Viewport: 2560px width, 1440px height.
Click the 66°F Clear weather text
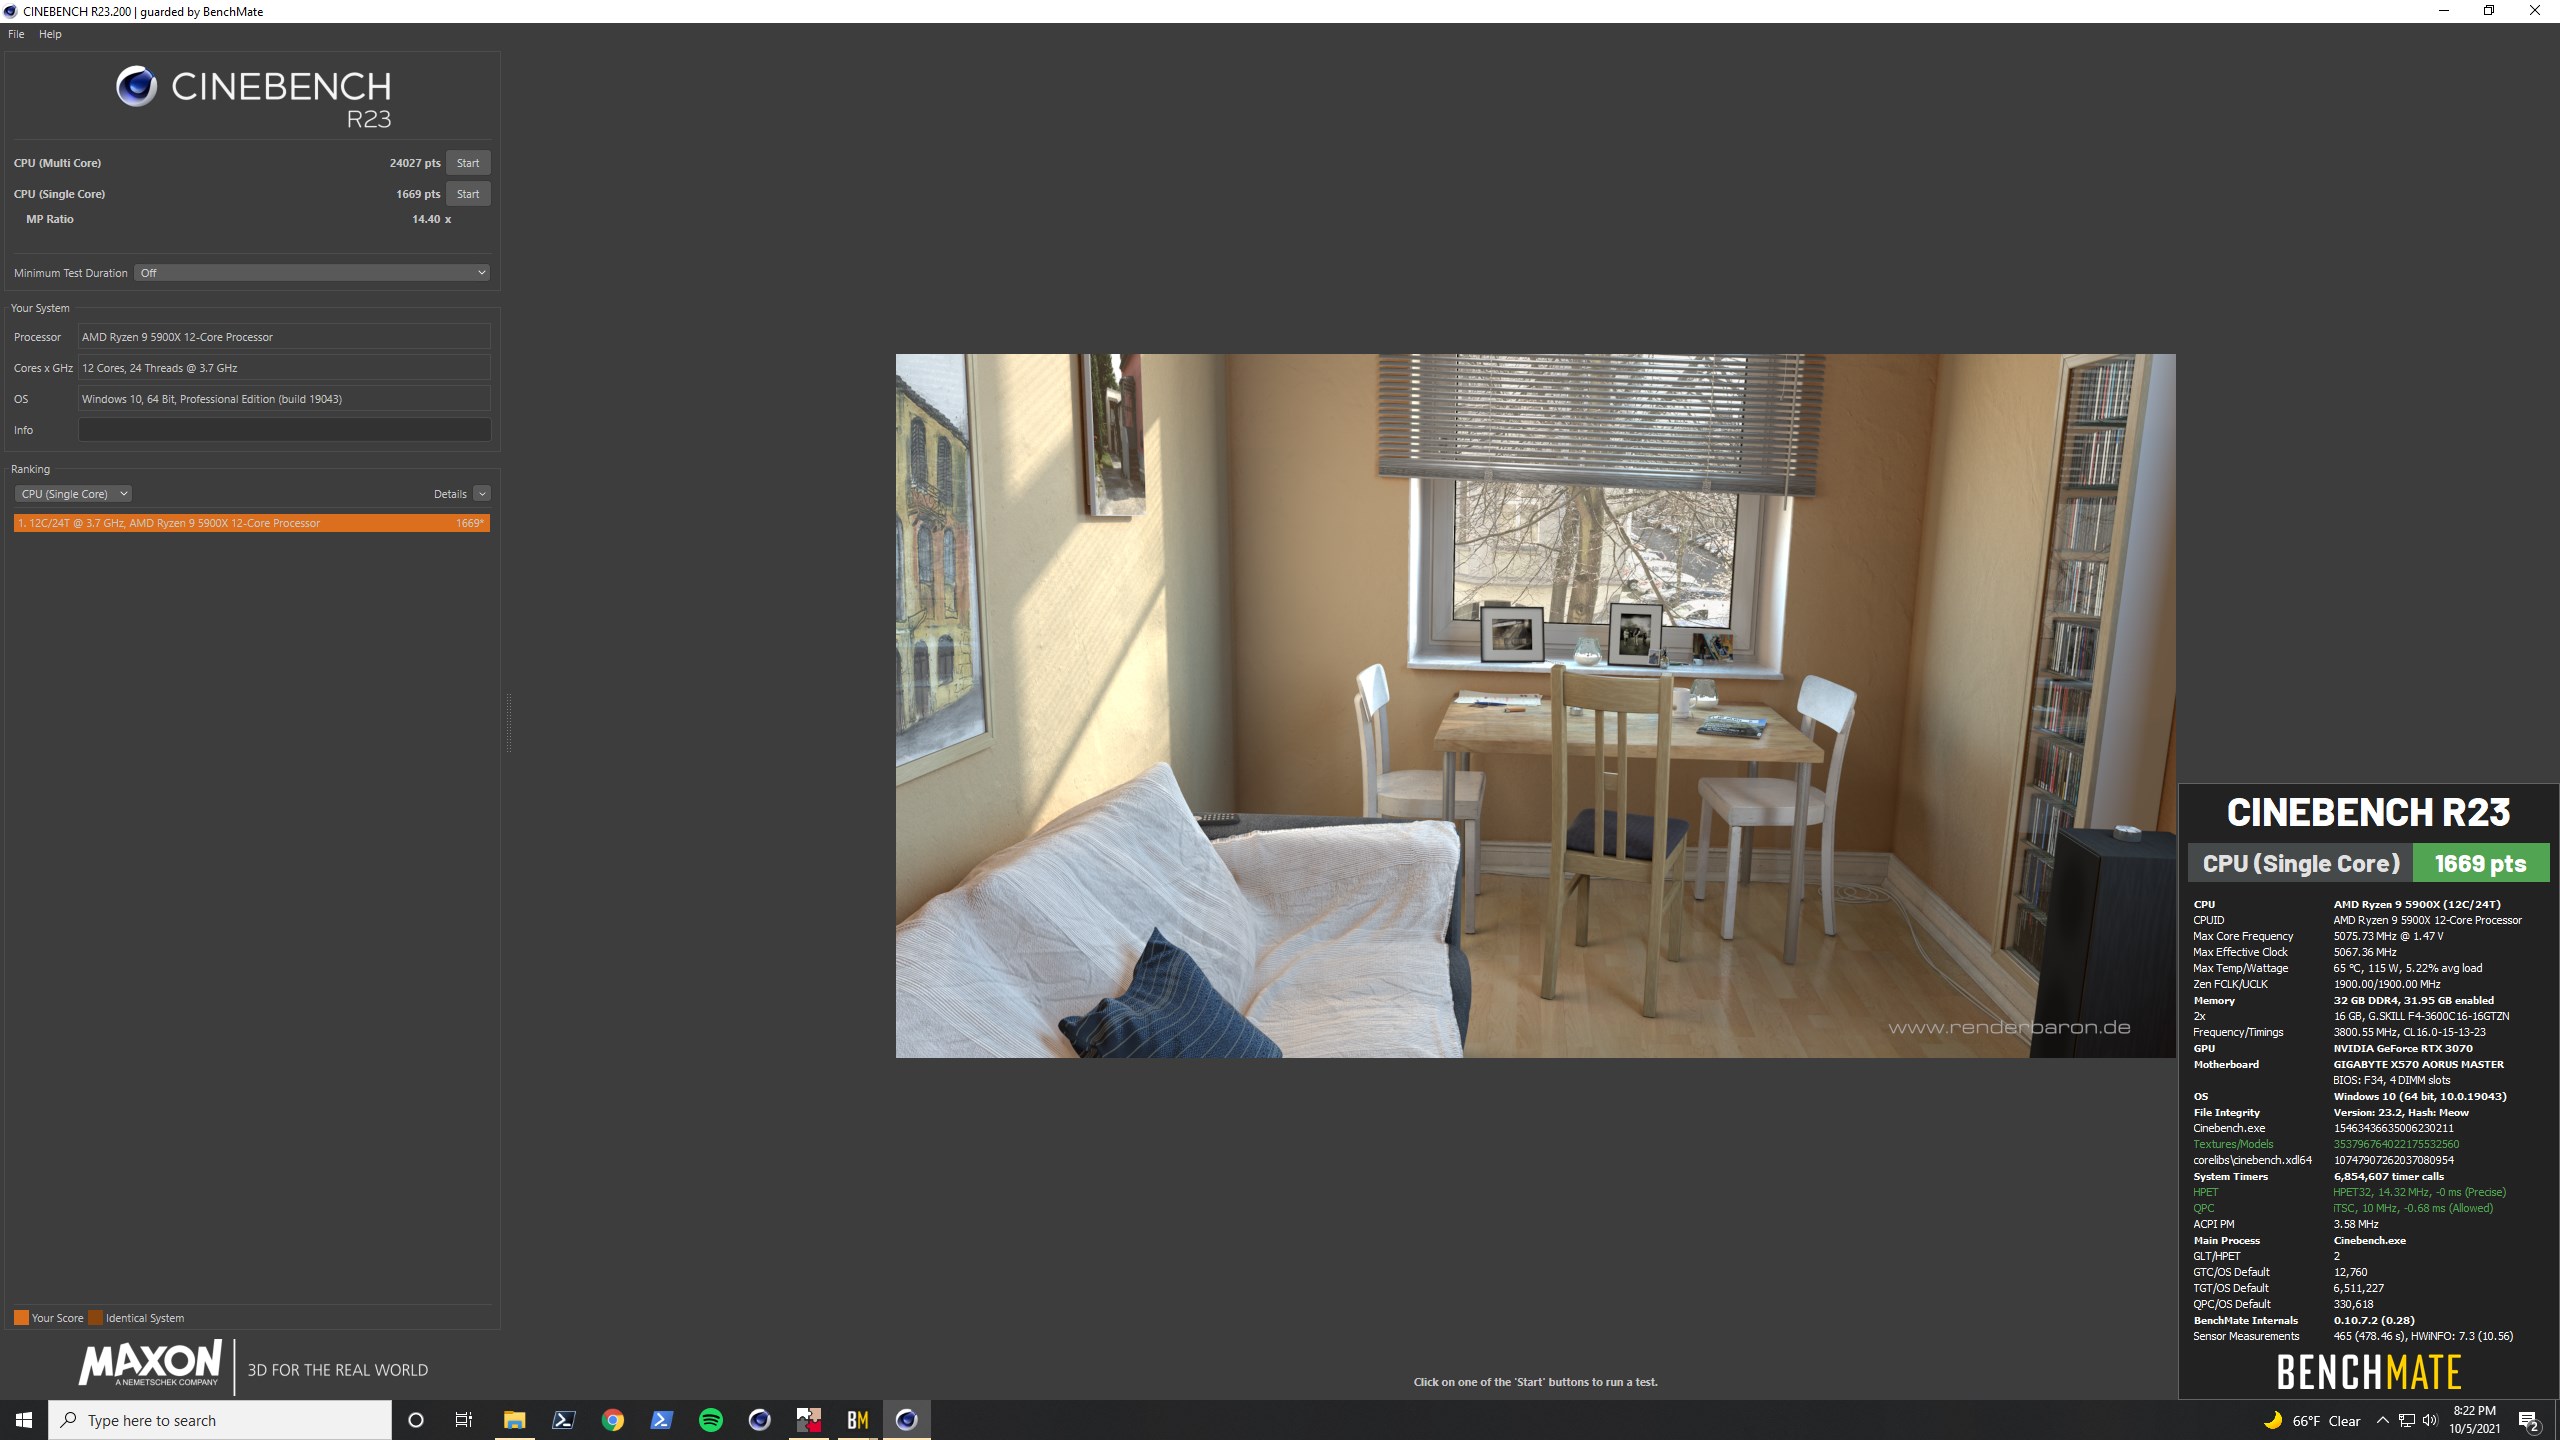pyautogui.click(x=2326, y=1421)
